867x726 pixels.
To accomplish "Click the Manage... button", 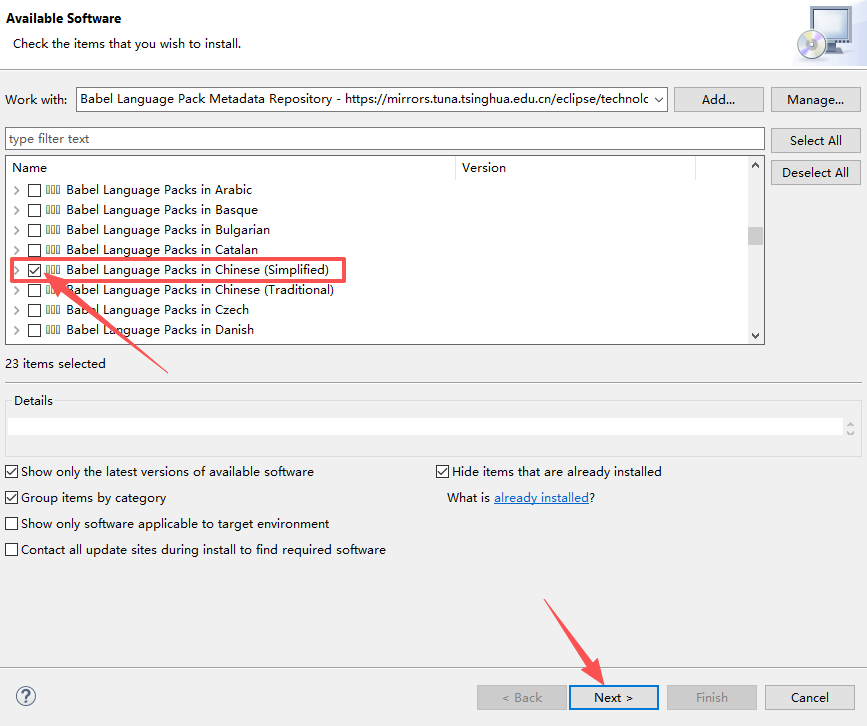I will (815, 100).
